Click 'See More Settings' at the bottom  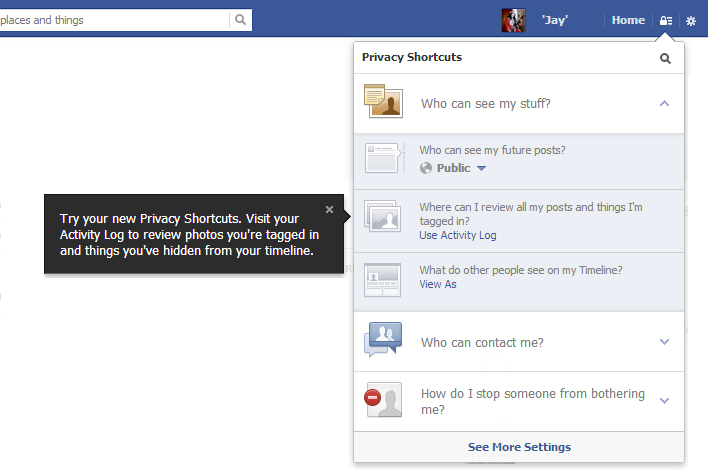[519, 447]
